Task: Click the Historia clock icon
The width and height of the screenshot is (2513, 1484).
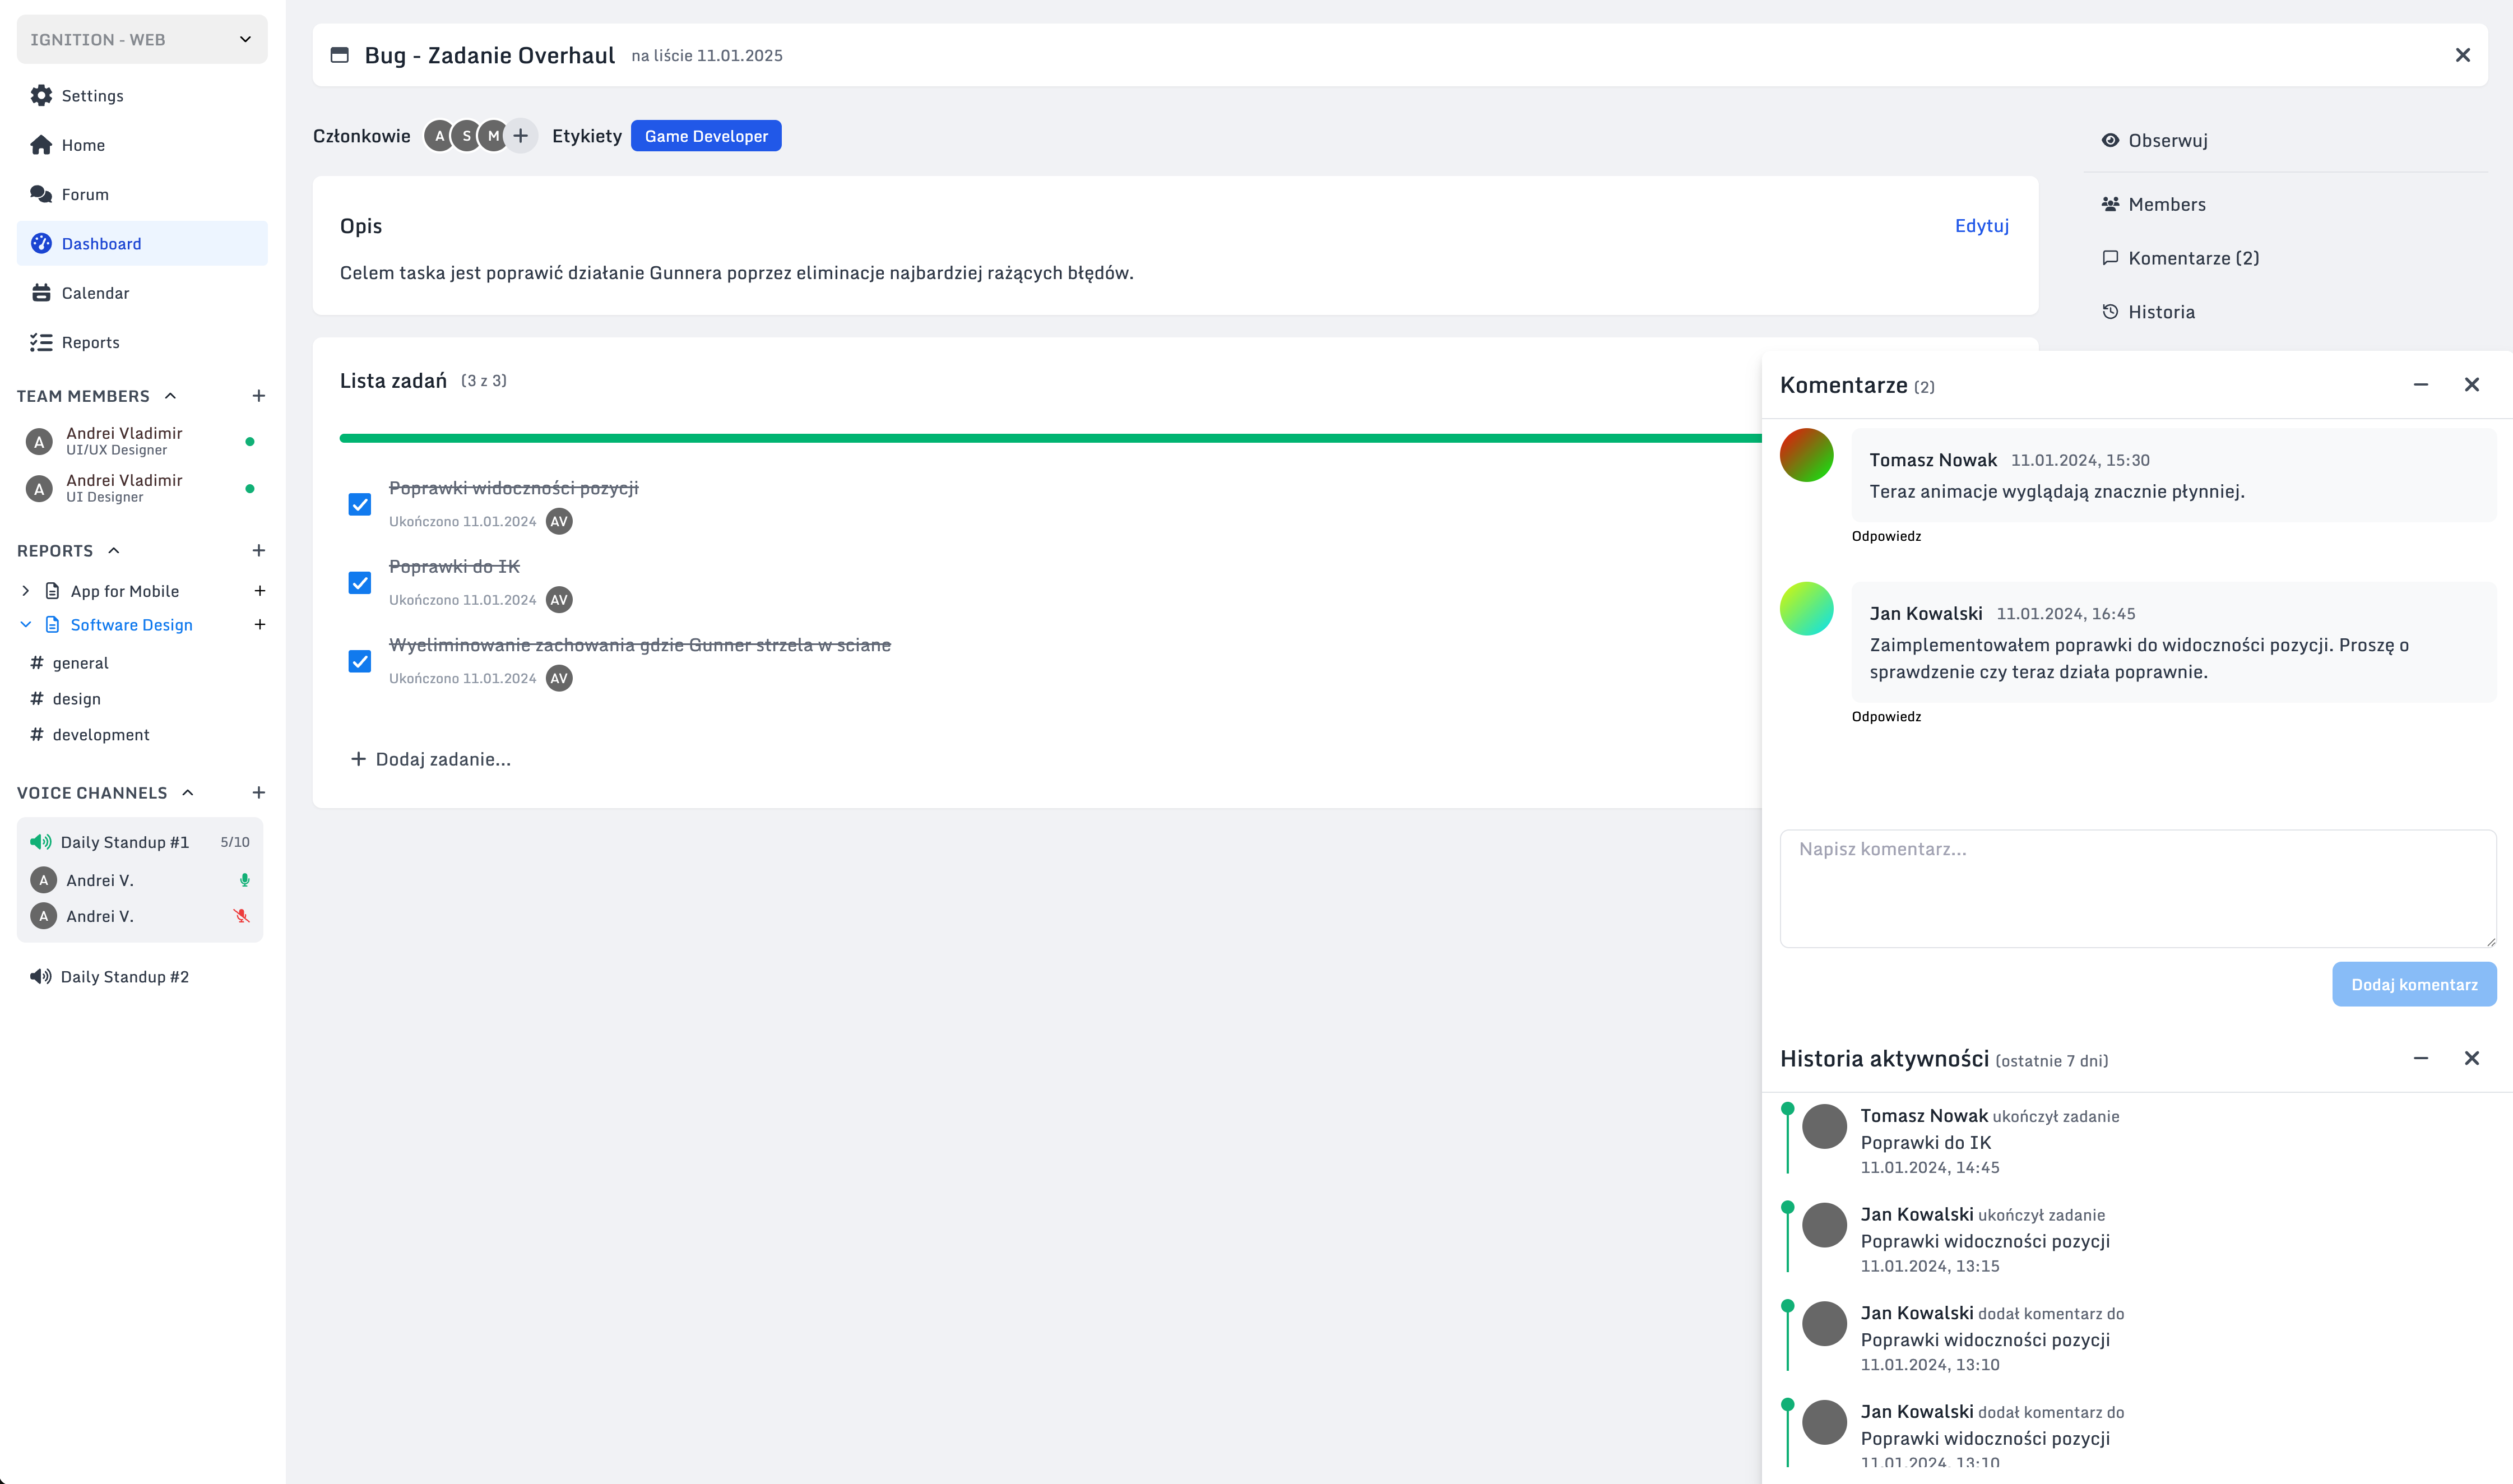Action: coord(2110,312)
